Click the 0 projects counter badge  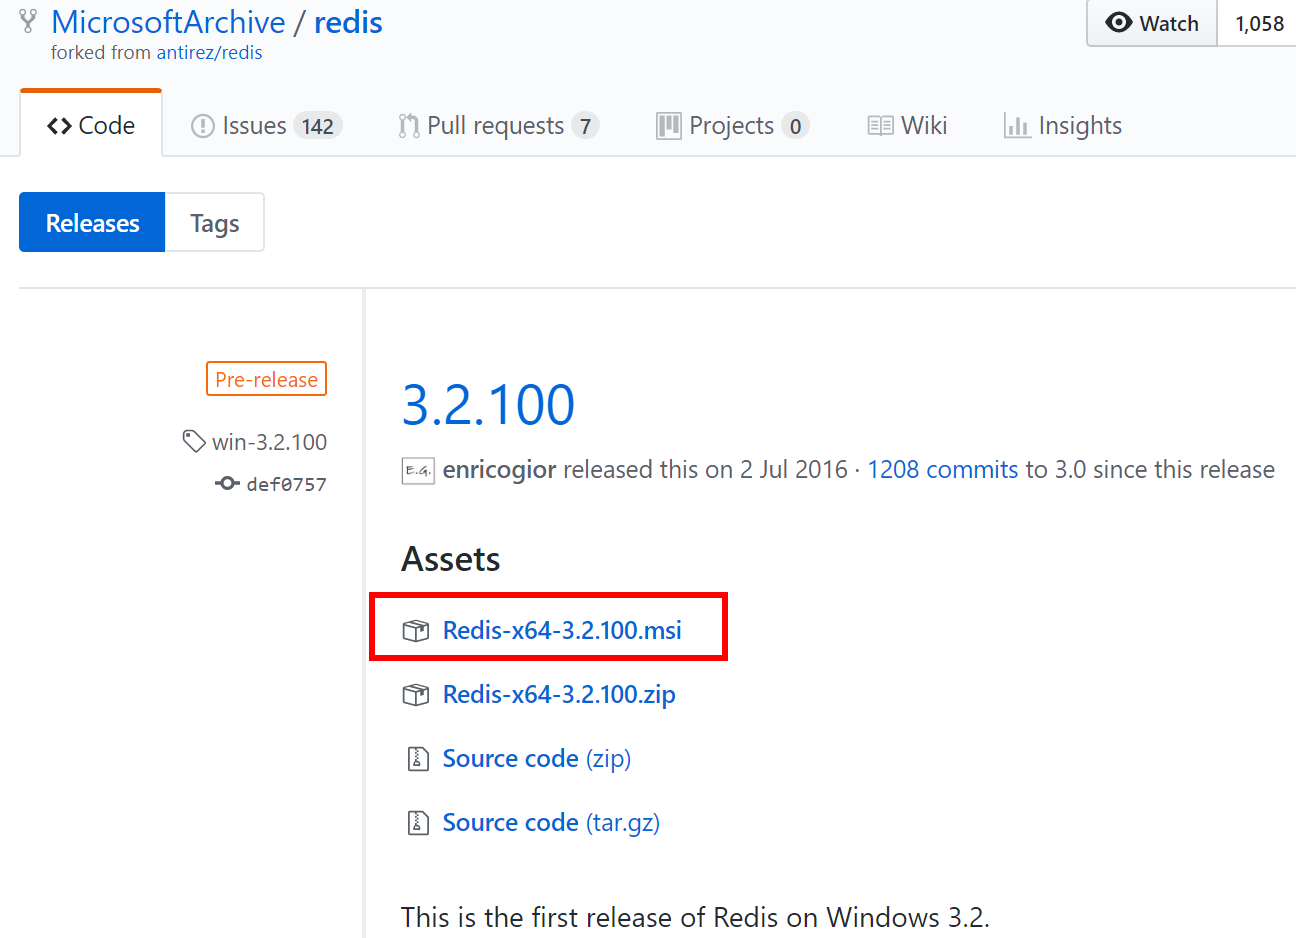click(796, 126)
